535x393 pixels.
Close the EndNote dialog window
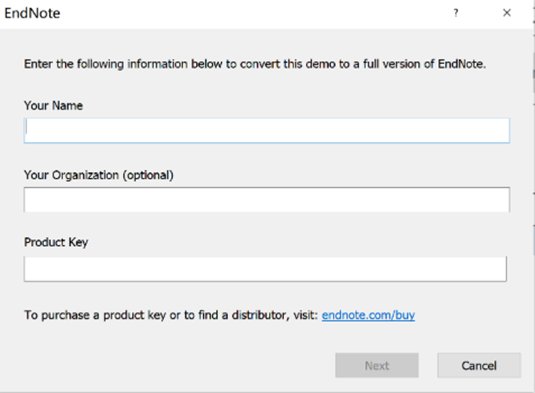[507, 13]
